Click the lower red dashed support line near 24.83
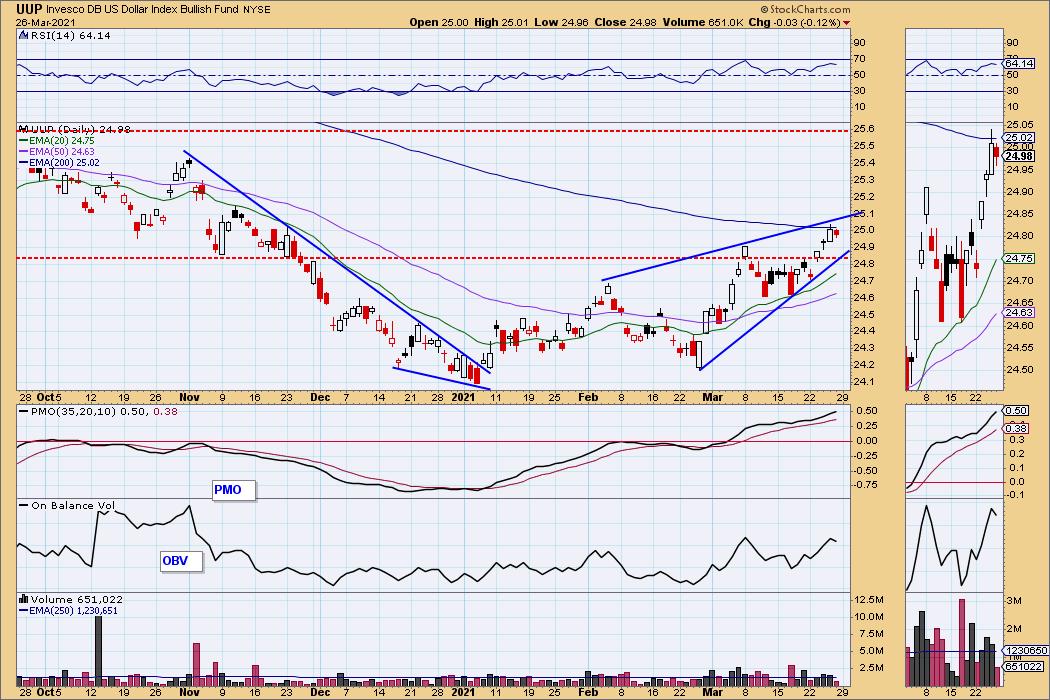The image size is (1050, 700). click(x=433, y=258)
